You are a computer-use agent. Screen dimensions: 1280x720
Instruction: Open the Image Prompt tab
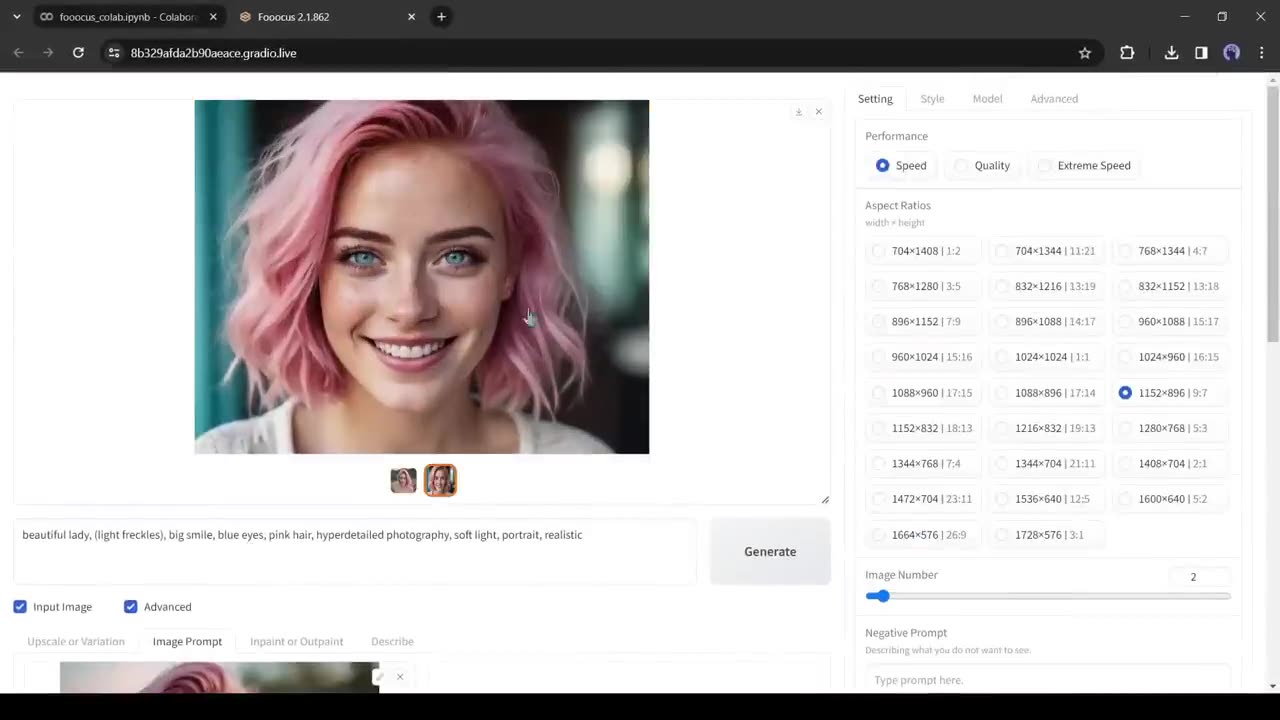coord(187,641)
